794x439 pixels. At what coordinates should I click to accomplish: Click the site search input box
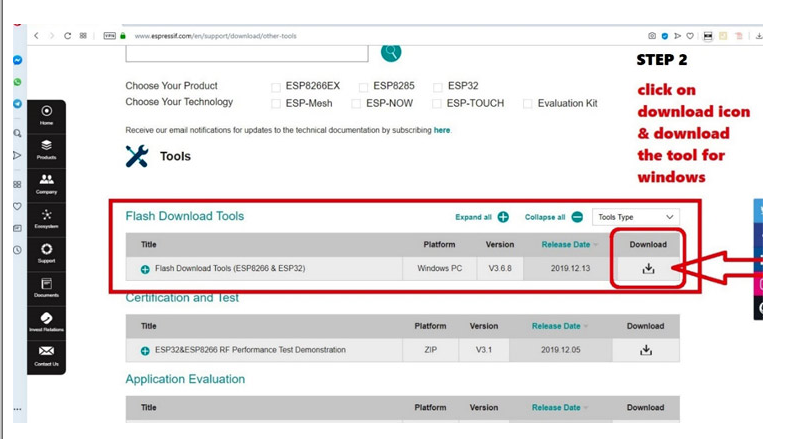[x=247, y=53]
